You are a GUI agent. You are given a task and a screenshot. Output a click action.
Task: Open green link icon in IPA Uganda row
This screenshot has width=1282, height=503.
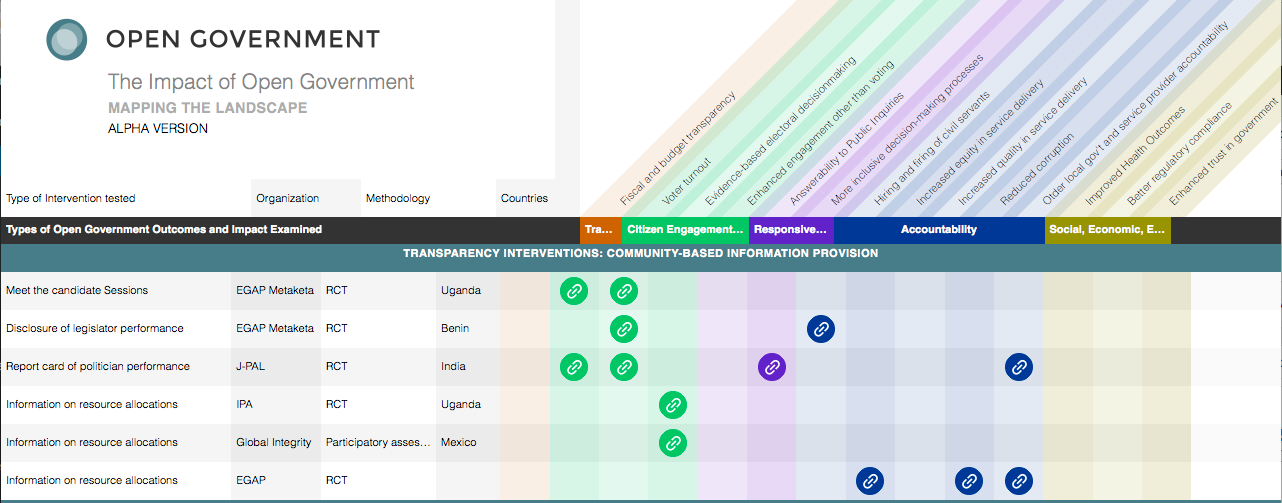(x=673, y=405)
